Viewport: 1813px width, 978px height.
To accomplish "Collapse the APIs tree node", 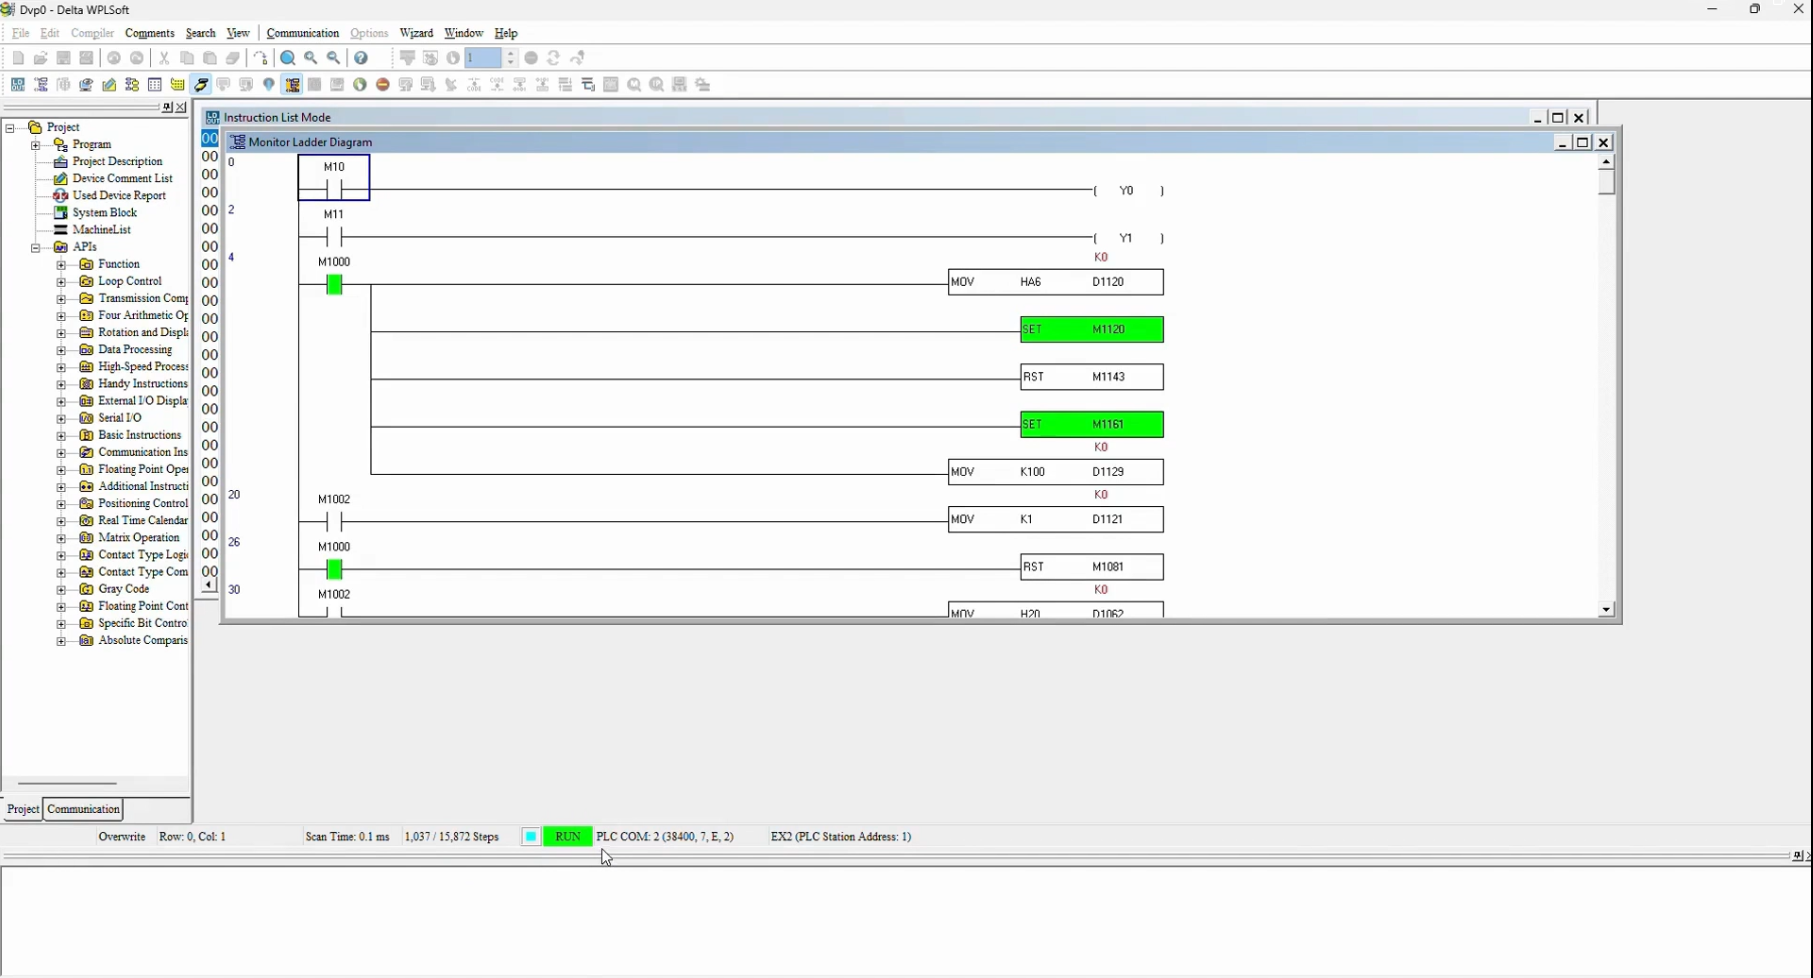I will [x=36, y=247].
